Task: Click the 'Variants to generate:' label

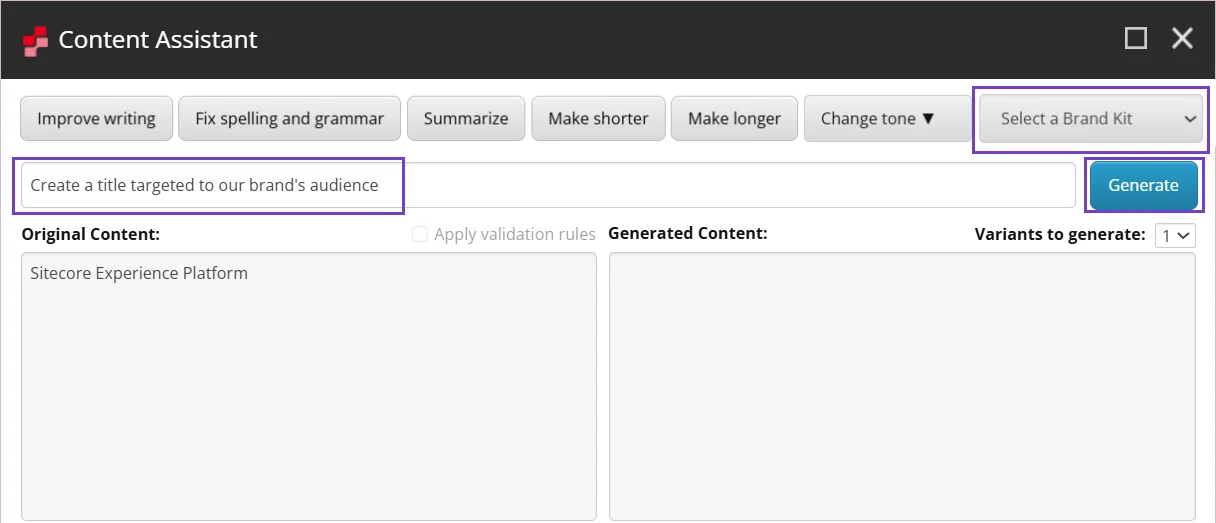Action: pos(1060,234)
